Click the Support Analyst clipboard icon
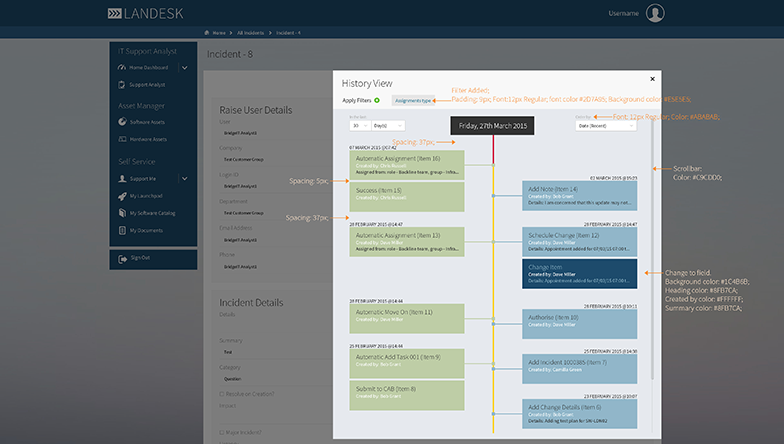The height and width of the screenshot is (444, 784). 123,85
